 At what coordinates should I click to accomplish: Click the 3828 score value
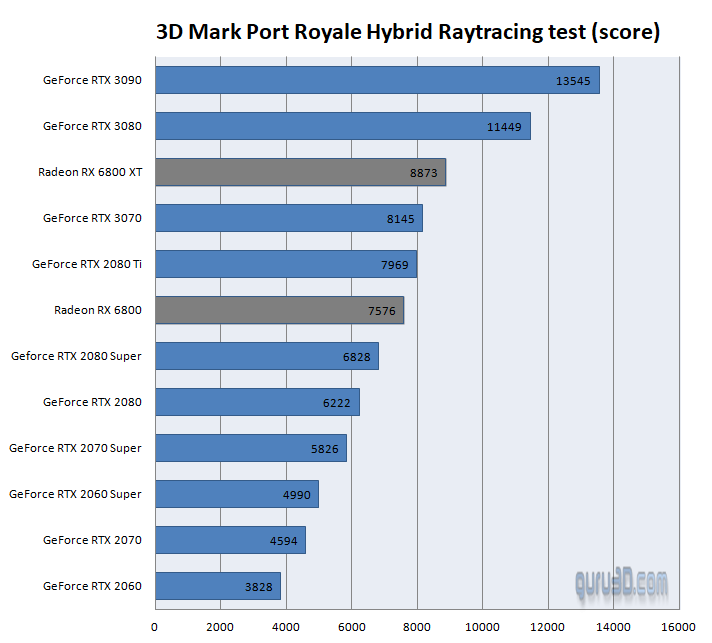(258, 587)
